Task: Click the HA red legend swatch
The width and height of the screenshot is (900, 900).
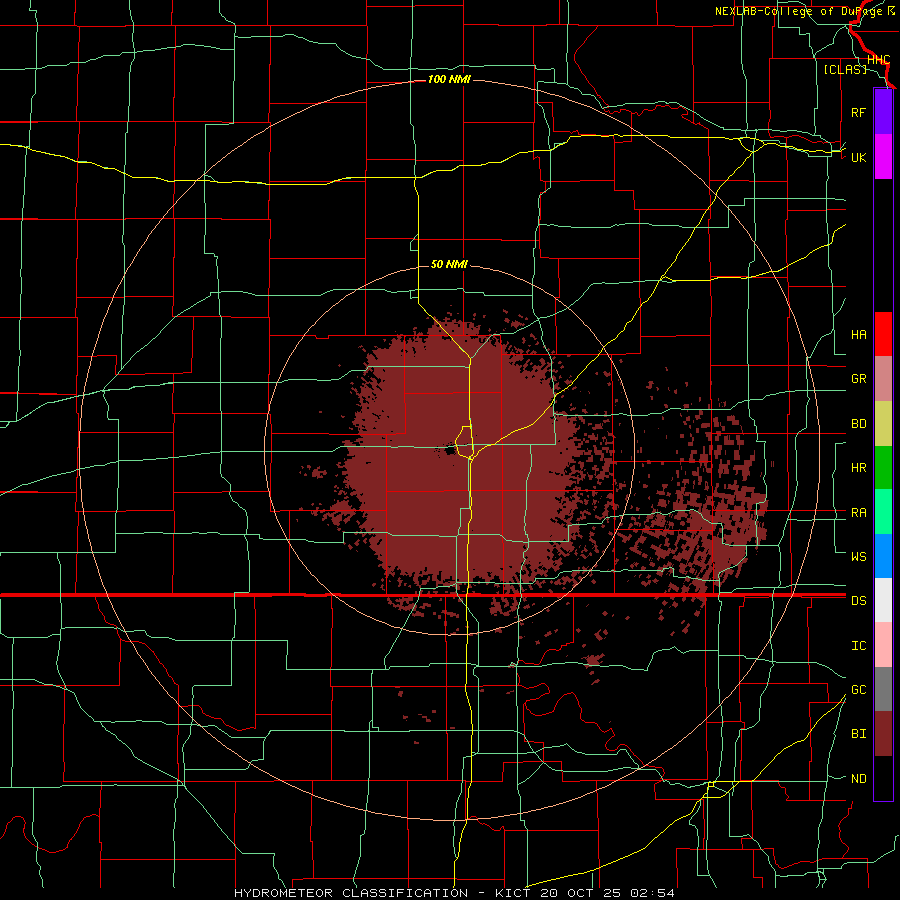Action: (x=883, y=334)
